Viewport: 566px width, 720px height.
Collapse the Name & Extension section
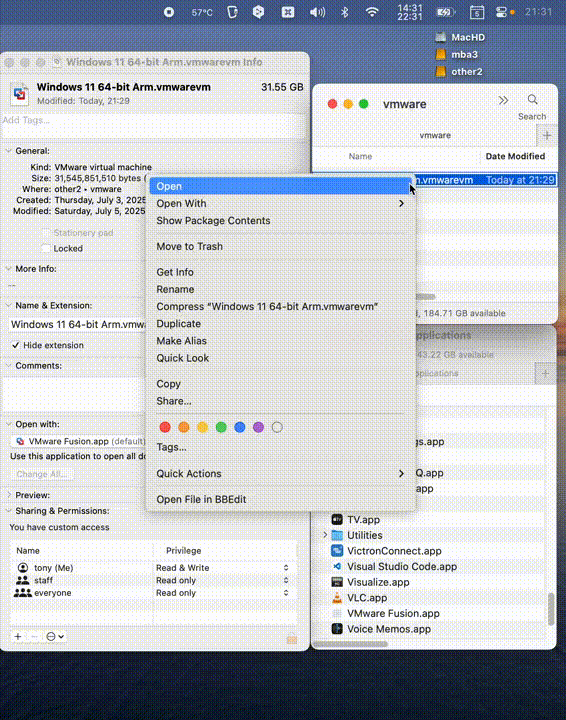point(8,305)
